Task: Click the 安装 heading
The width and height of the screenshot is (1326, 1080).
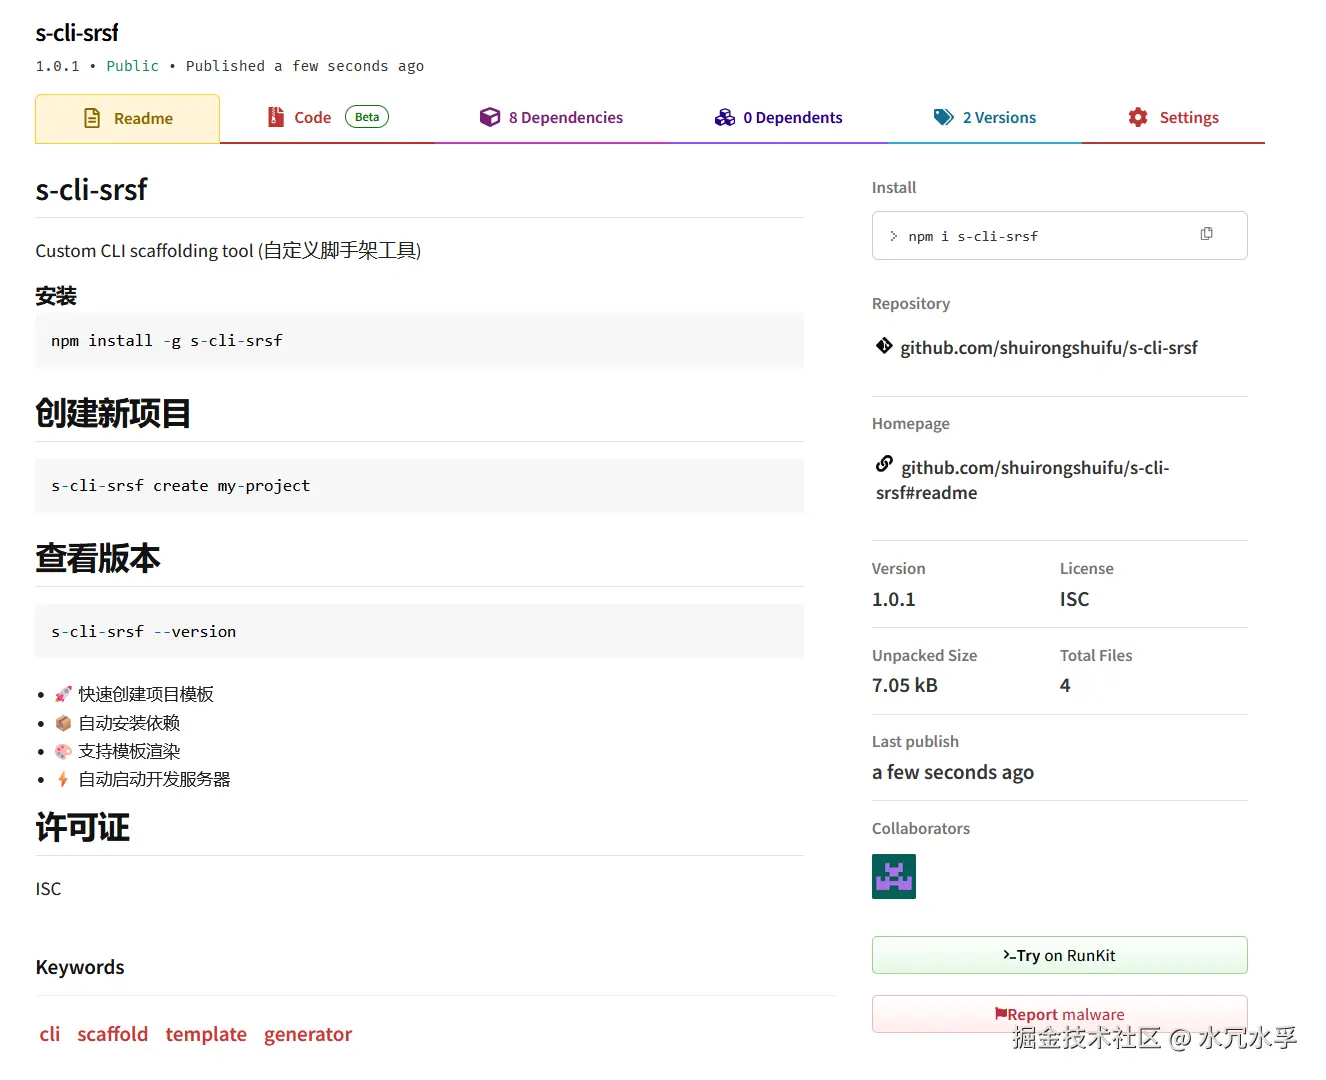Action: (56, 296)
